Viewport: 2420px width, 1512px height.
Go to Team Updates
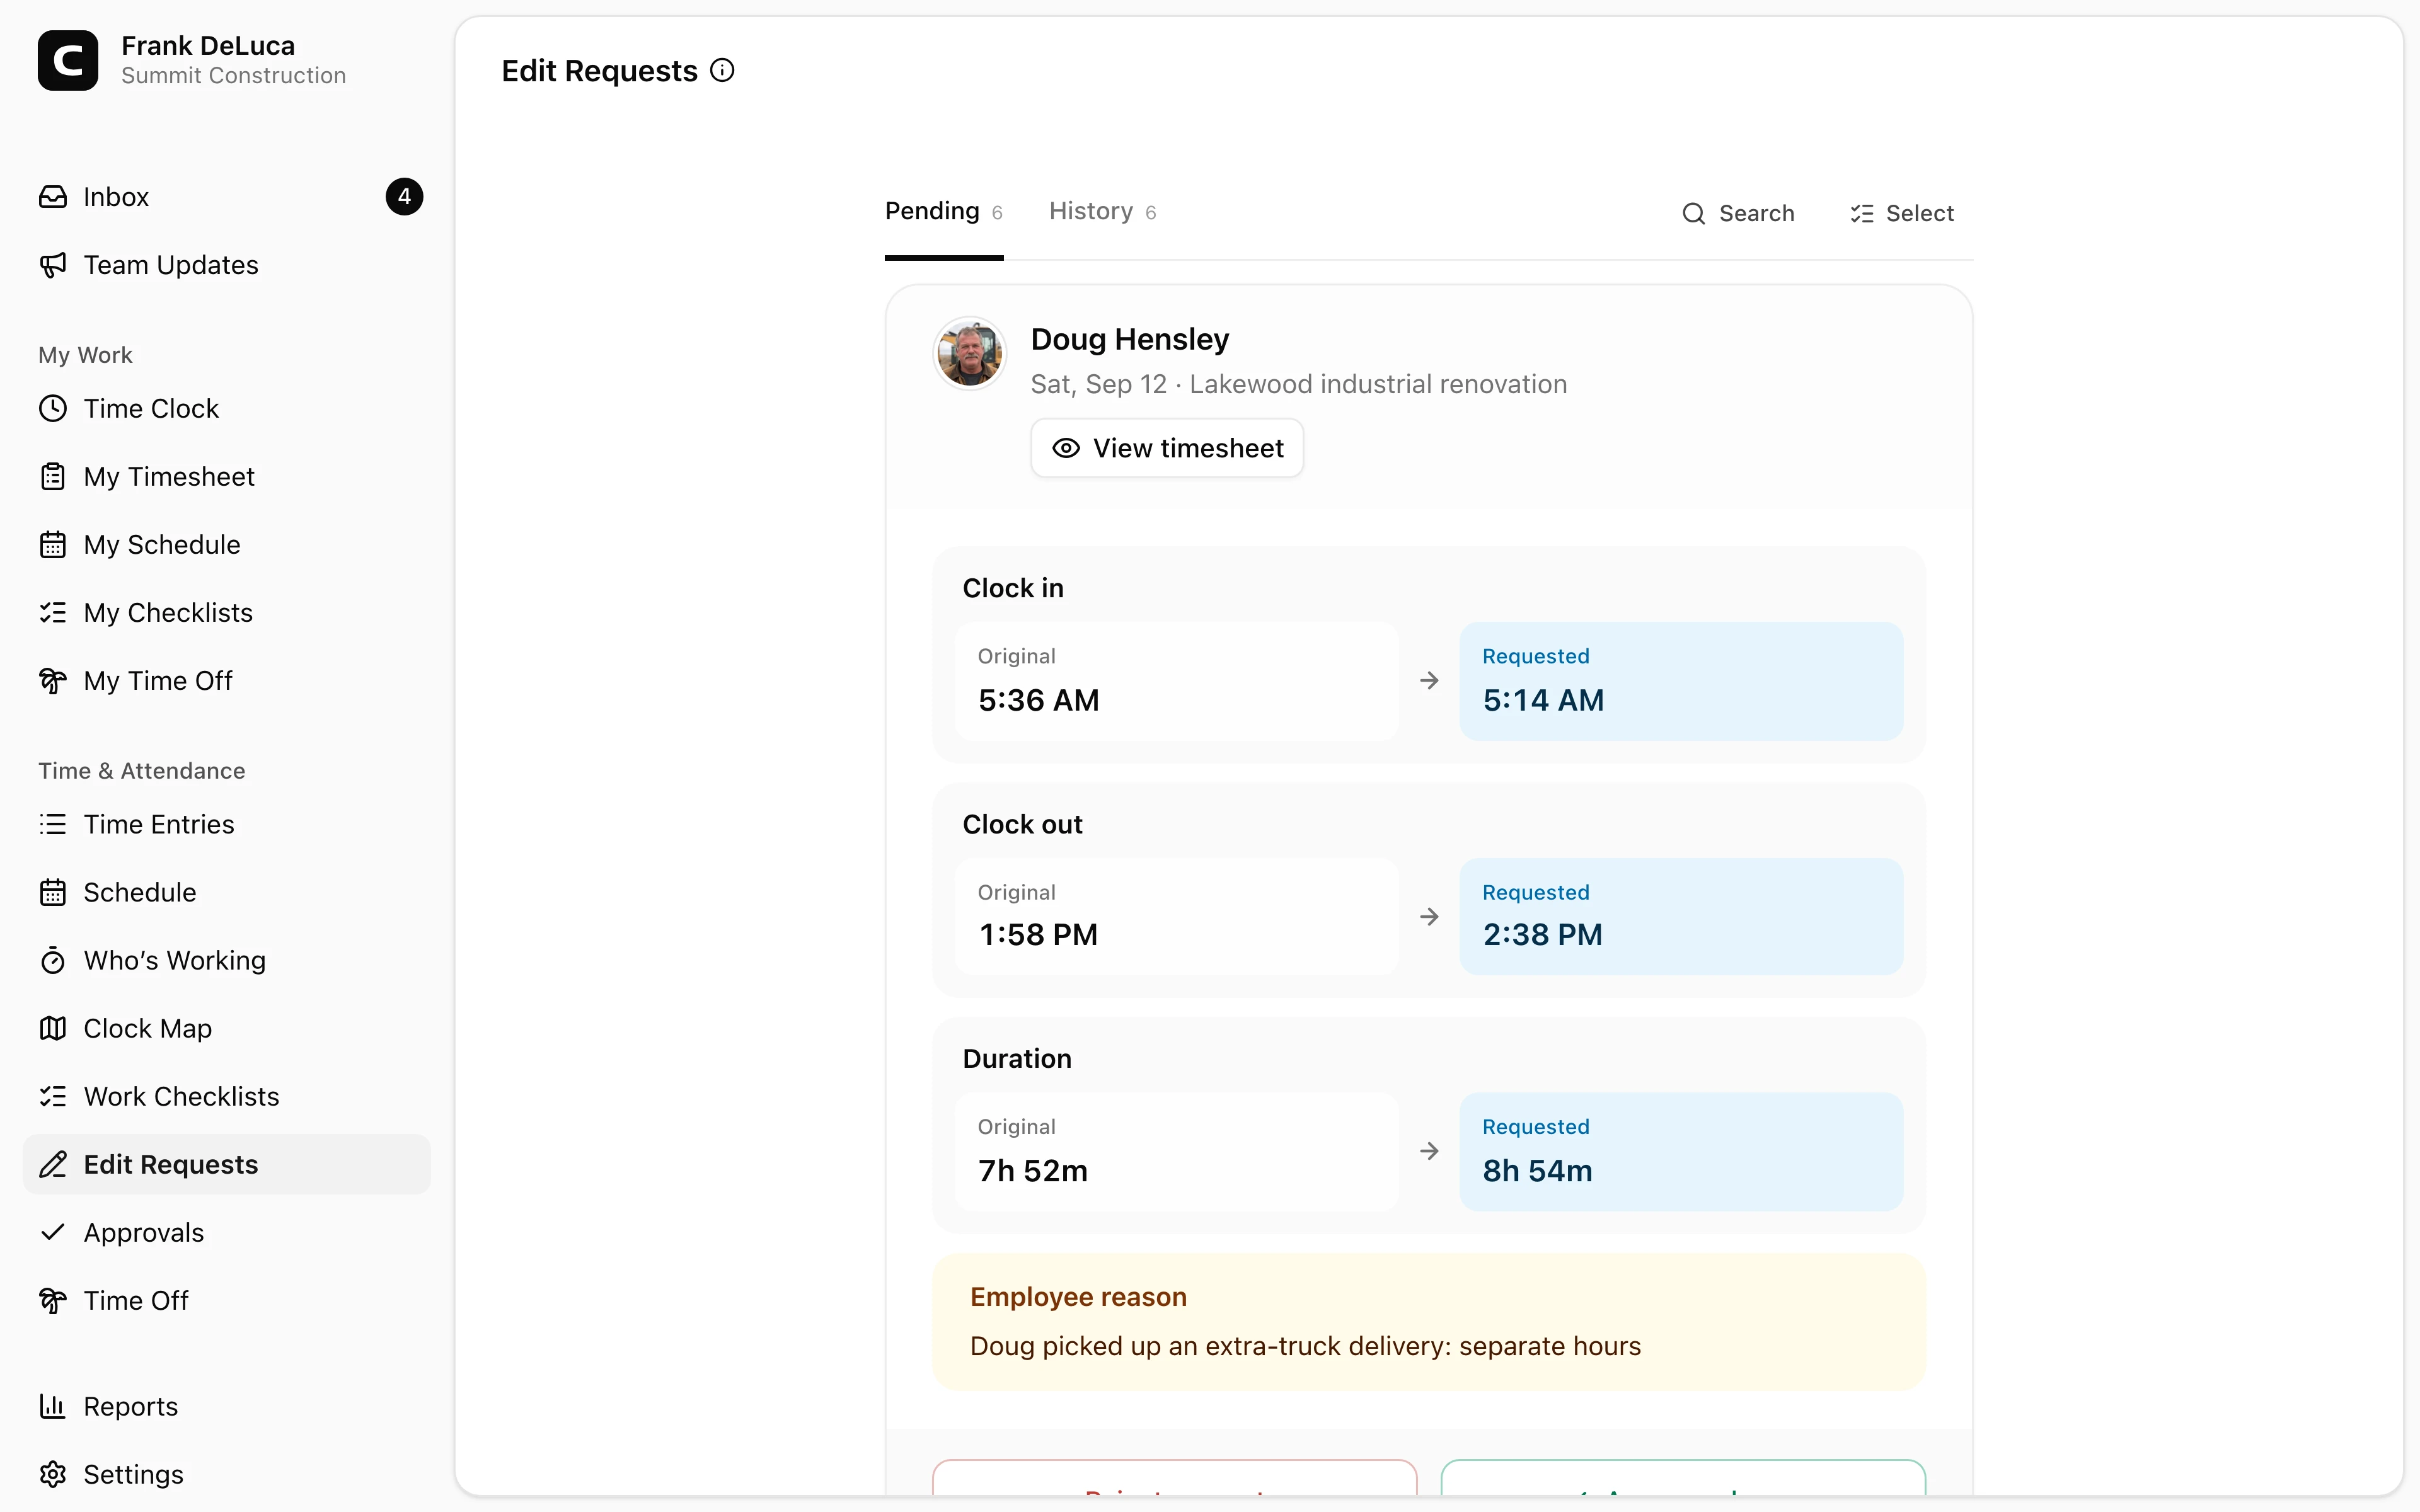(227, 265)
